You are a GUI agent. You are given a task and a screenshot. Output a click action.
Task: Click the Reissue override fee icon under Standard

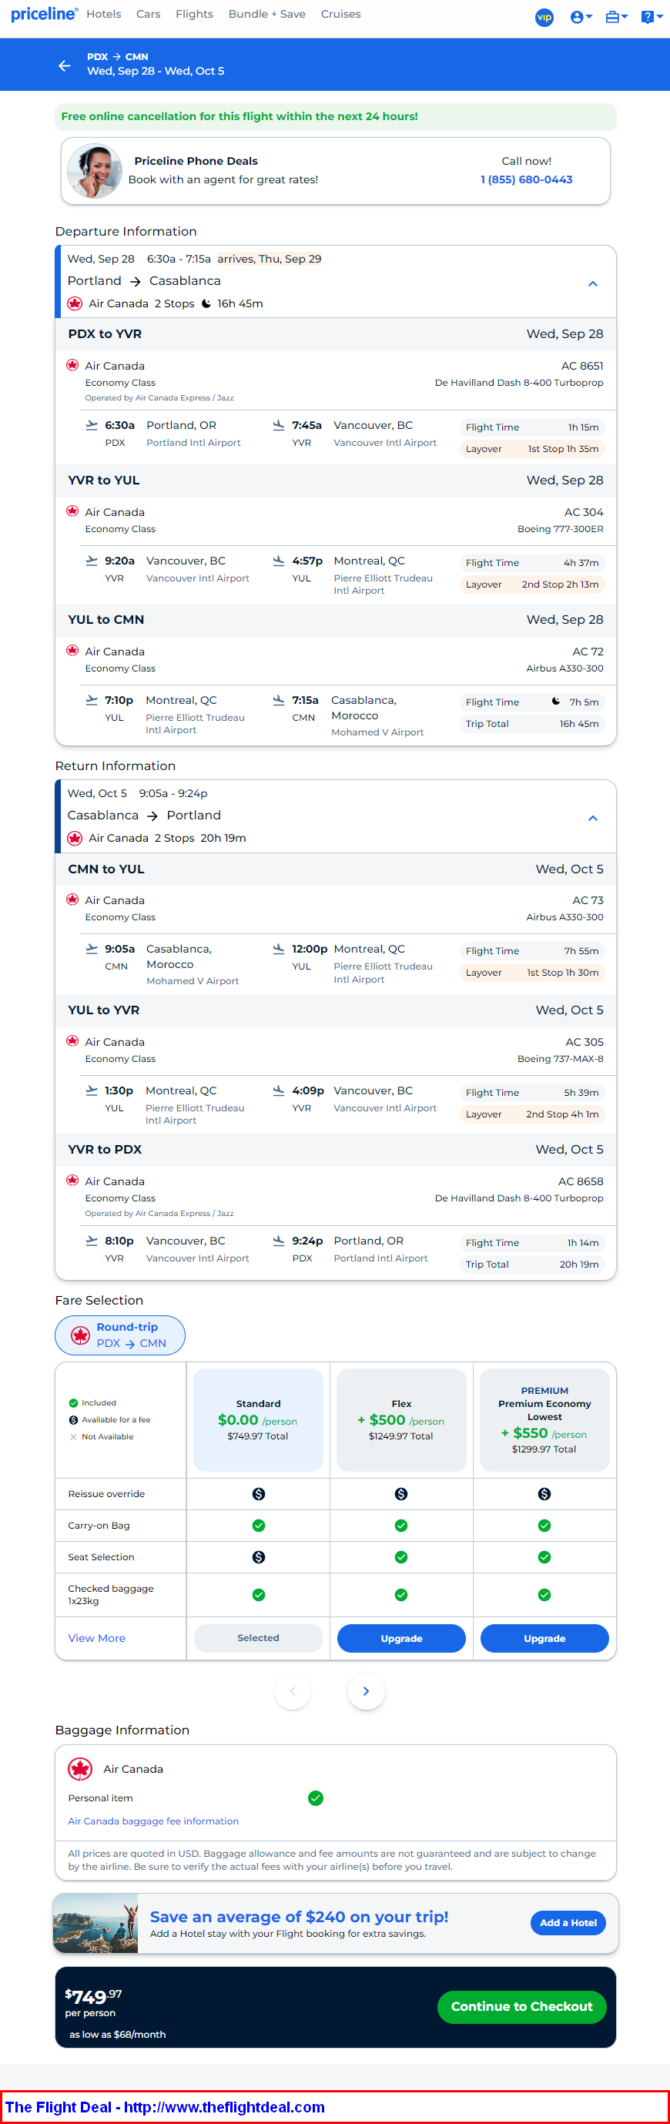pos(258,1494)
